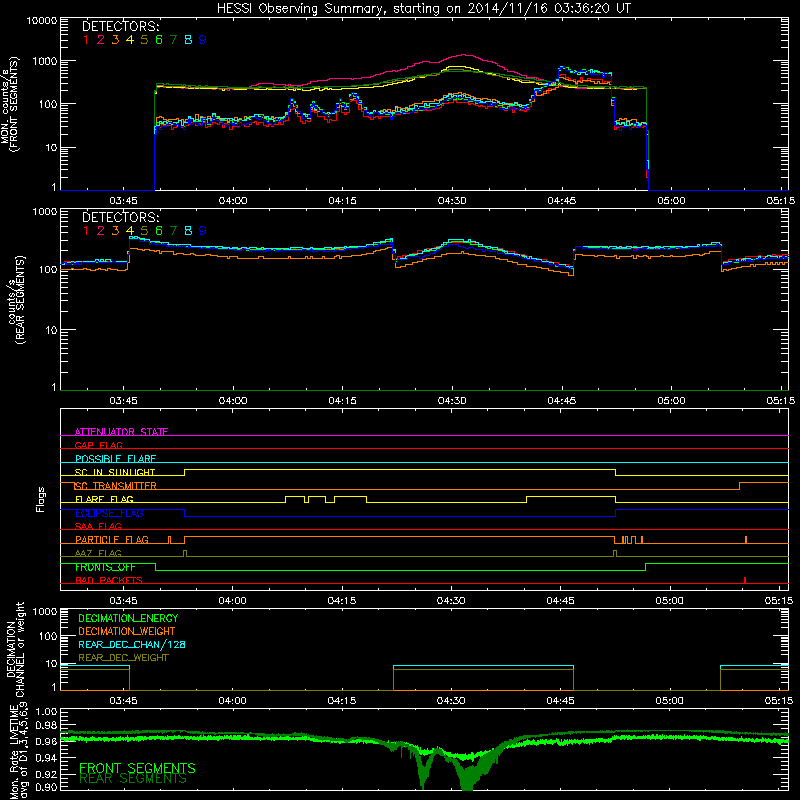Viewport: 800px width, 800px height.
Task: Click 05:15 time tick under decimation plot
Action: (x=779, y=701)
